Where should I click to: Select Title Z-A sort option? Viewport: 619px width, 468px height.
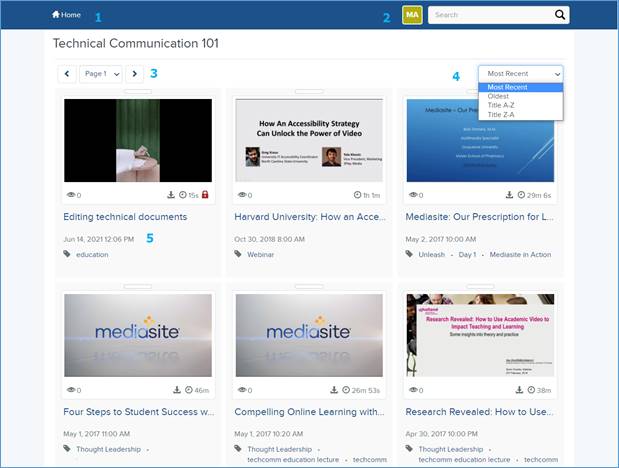coord(521,115)
